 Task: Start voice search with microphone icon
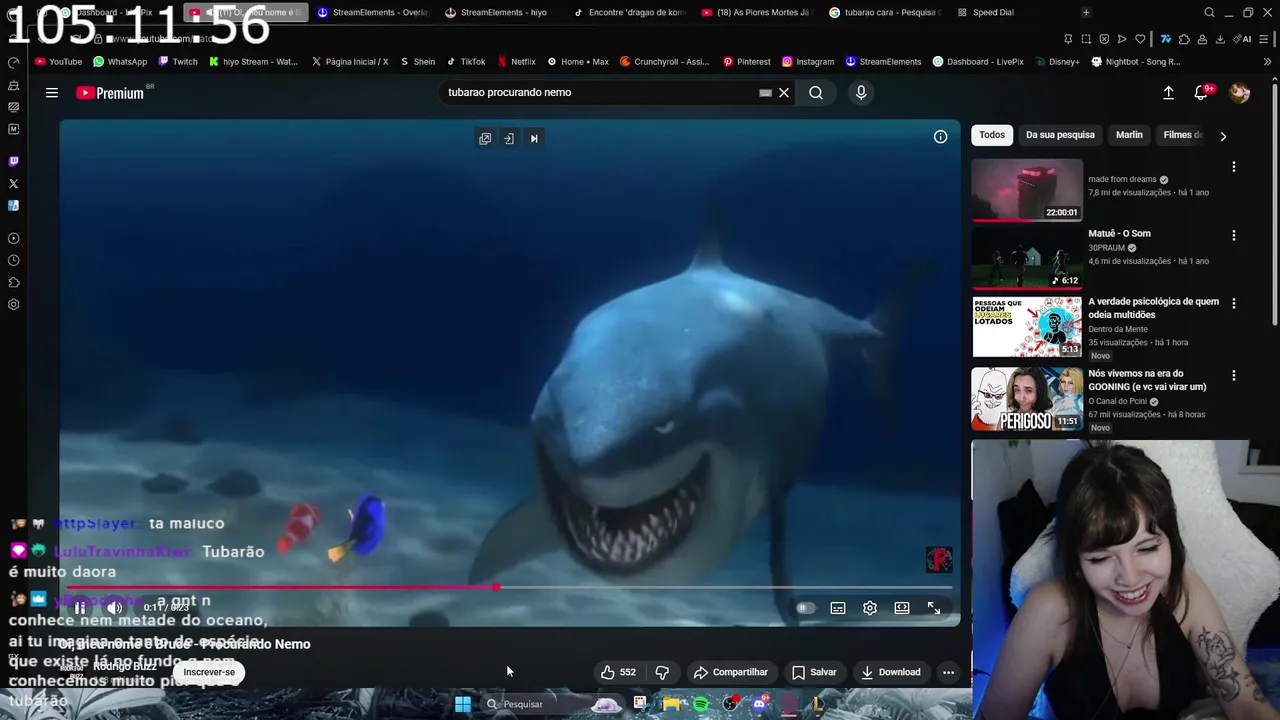pyautogui.click(x=861, y=93)
